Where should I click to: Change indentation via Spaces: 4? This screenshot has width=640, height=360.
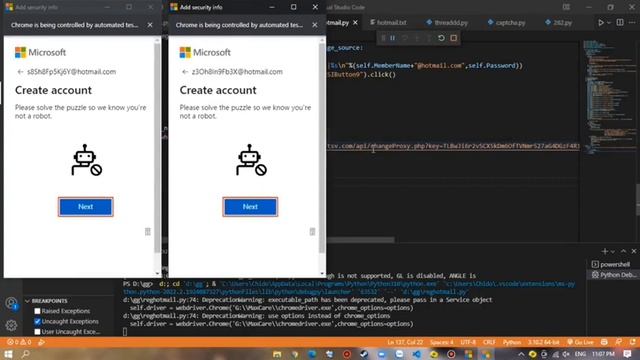coord(441,342)
